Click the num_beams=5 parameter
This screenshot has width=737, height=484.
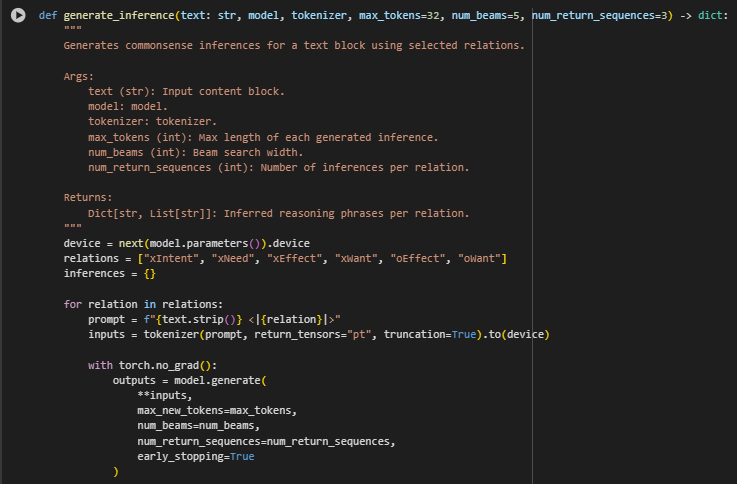tap(485, 16)
